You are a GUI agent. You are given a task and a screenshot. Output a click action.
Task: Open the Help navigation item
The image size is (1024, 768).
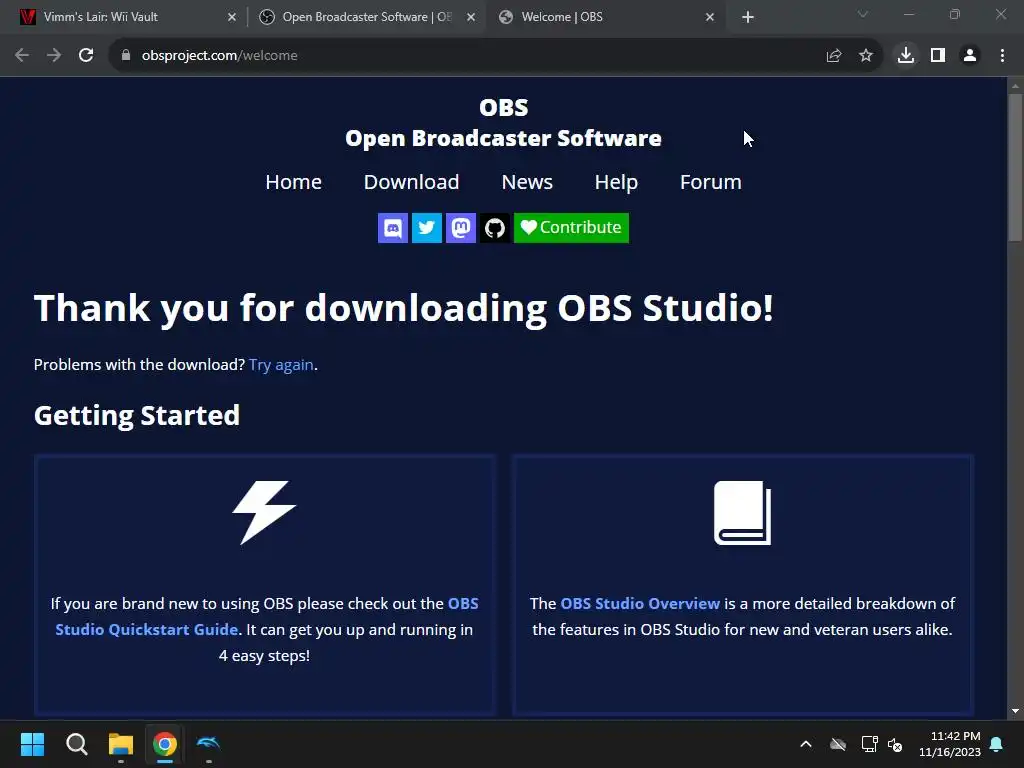[x=616, y=182]
